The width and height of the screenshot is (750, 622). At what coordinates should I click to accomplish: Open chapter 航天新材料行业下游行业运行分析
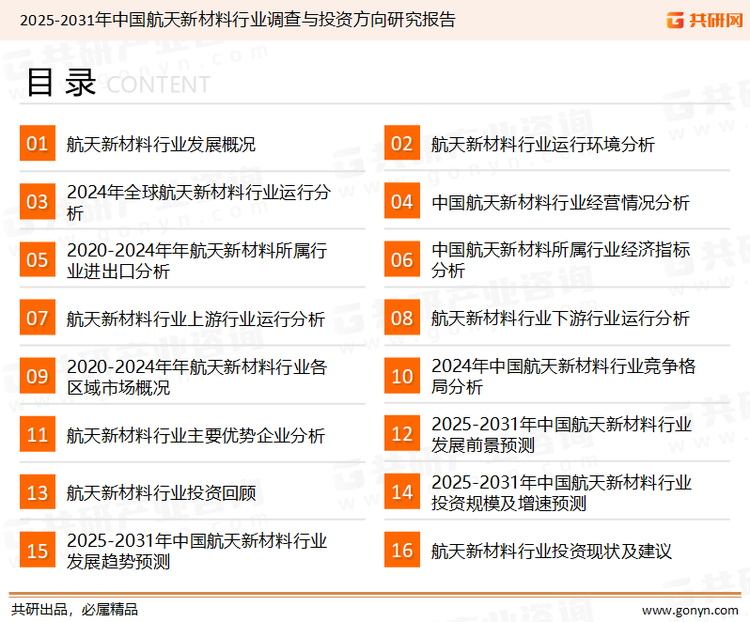[560, 319]
